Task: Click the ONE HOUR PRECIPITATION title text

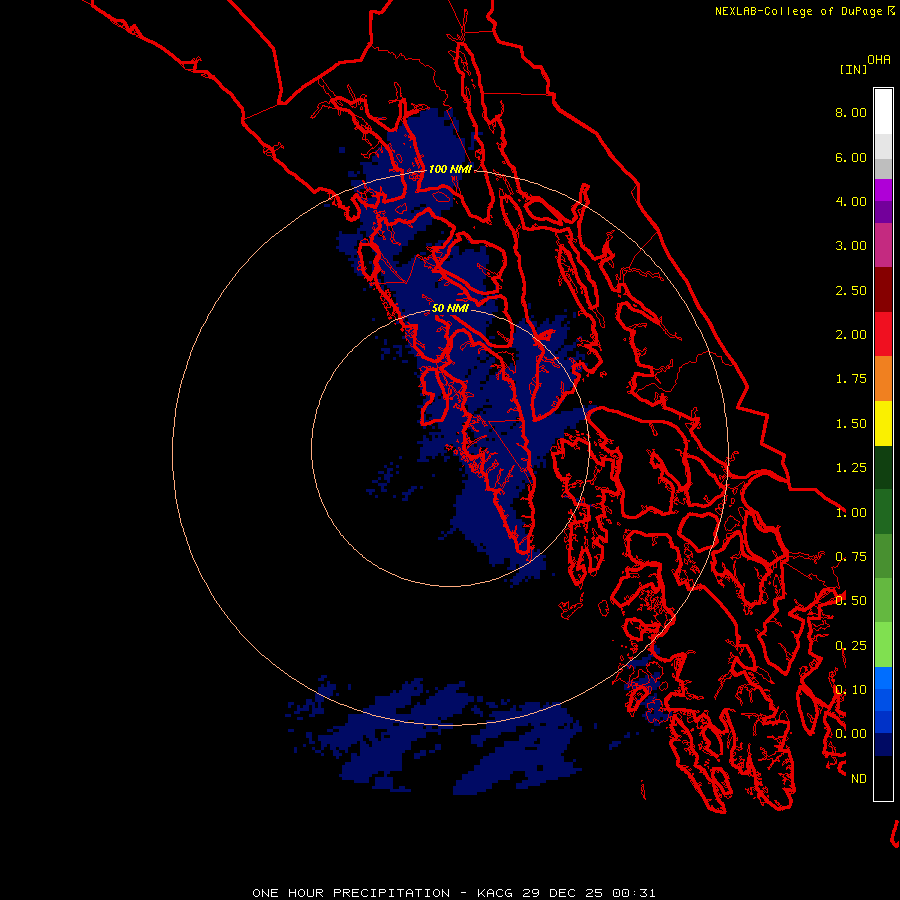Action: pyautogui.click(x=351, y=893)
